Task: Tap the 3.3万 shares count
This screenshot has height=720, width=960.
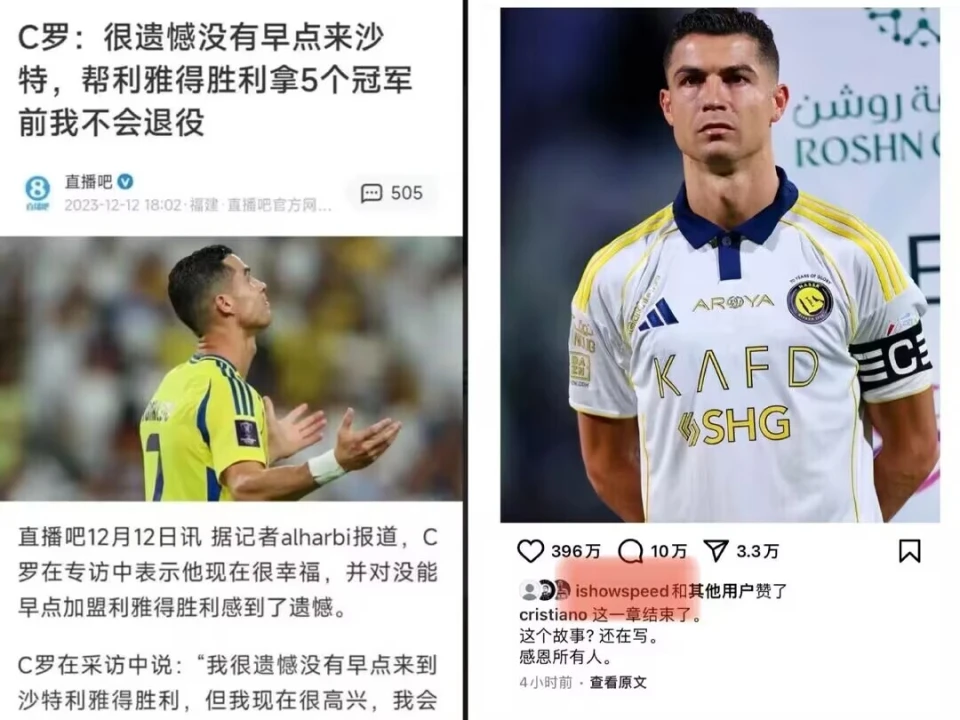Action: [x=757, y=551]
